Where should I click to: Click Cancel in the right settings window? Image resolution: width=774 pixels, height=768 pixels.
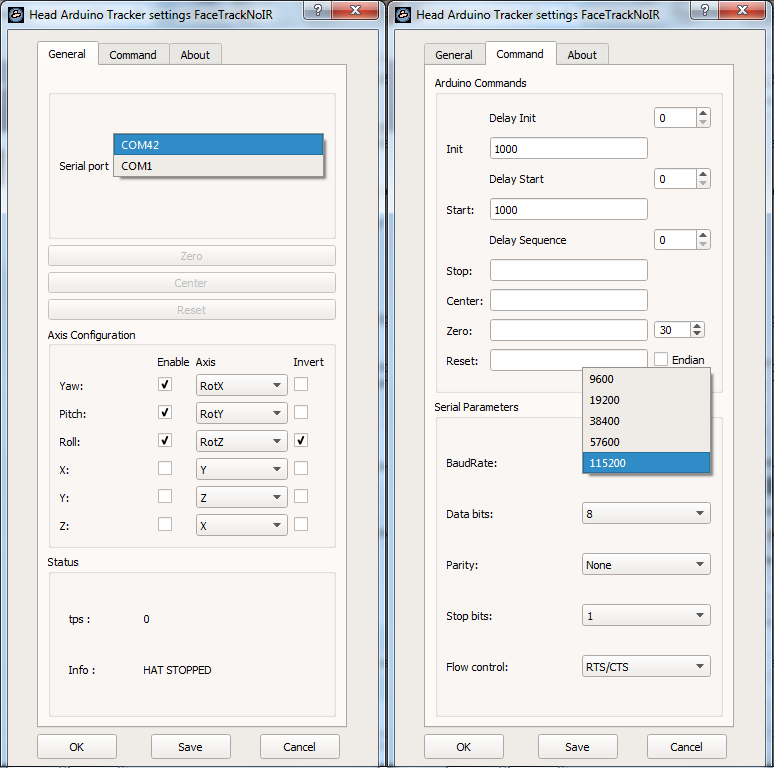click(687, 747)
